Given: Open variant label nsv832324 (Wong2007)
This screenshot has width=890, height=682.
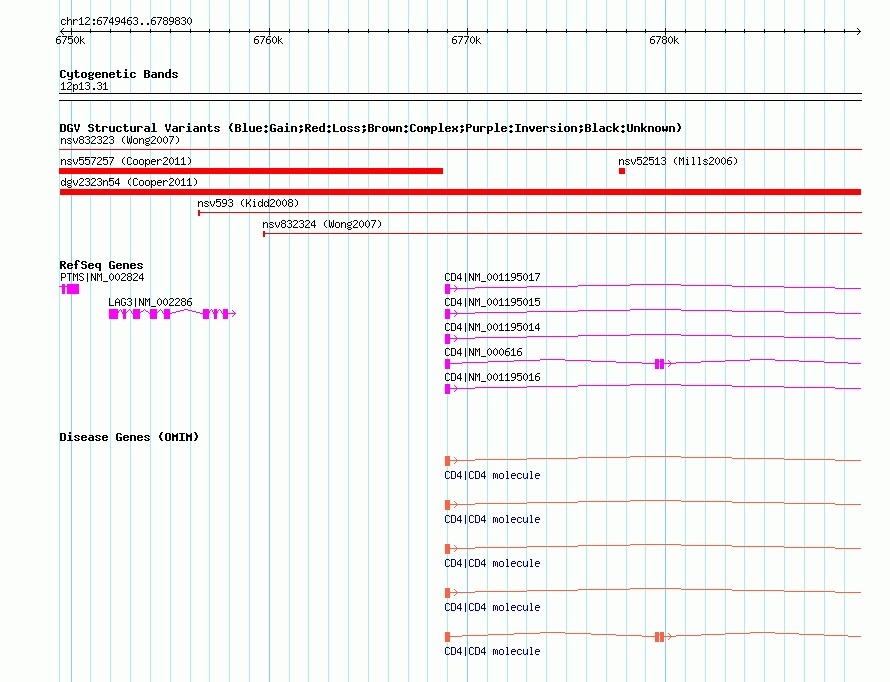Looking at the screenshot, I should tap(322, 224).
